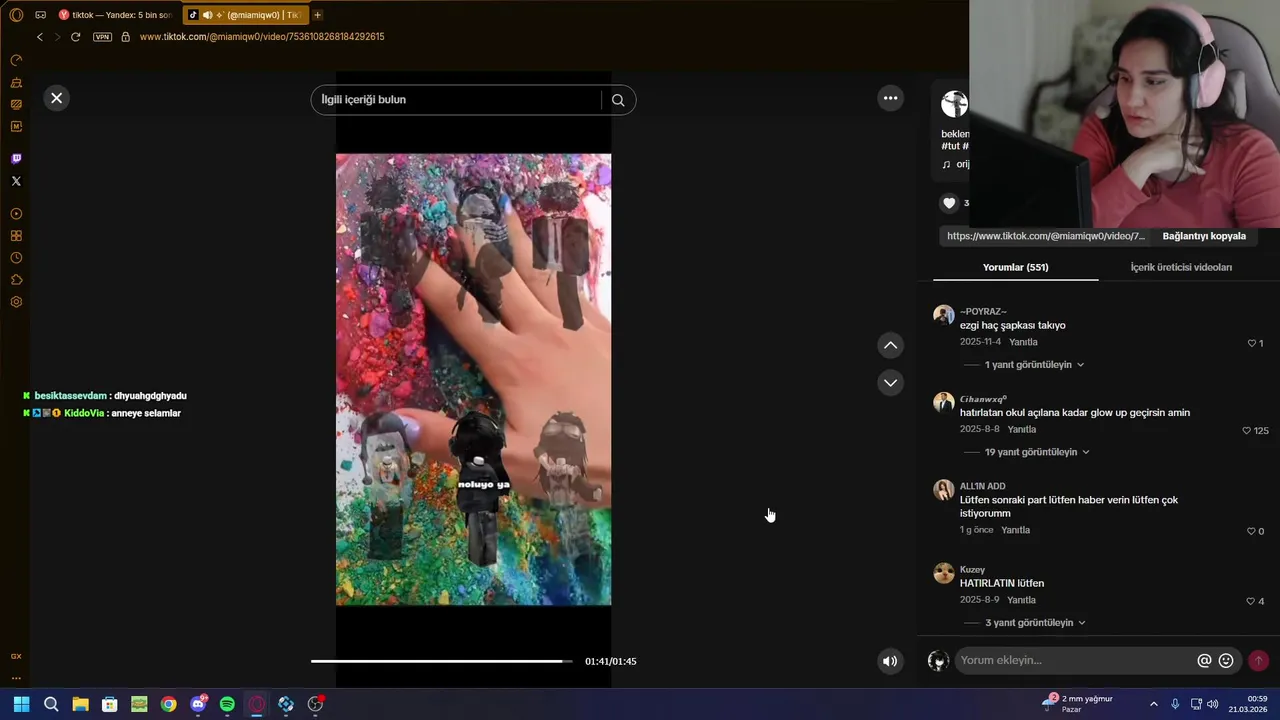Select the @miamiqw0 TikTok browser tab

point(245,15)
